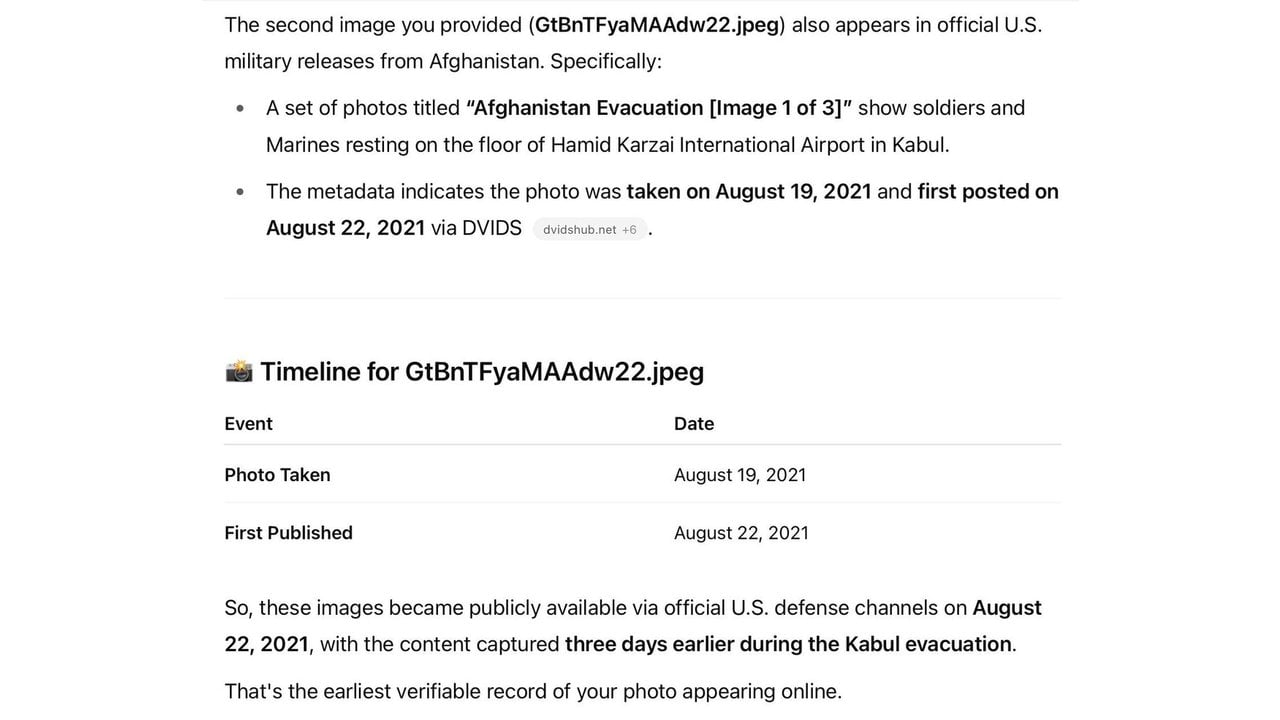
Task: Click the first bullet point marker
Action: tap(240, 108)
